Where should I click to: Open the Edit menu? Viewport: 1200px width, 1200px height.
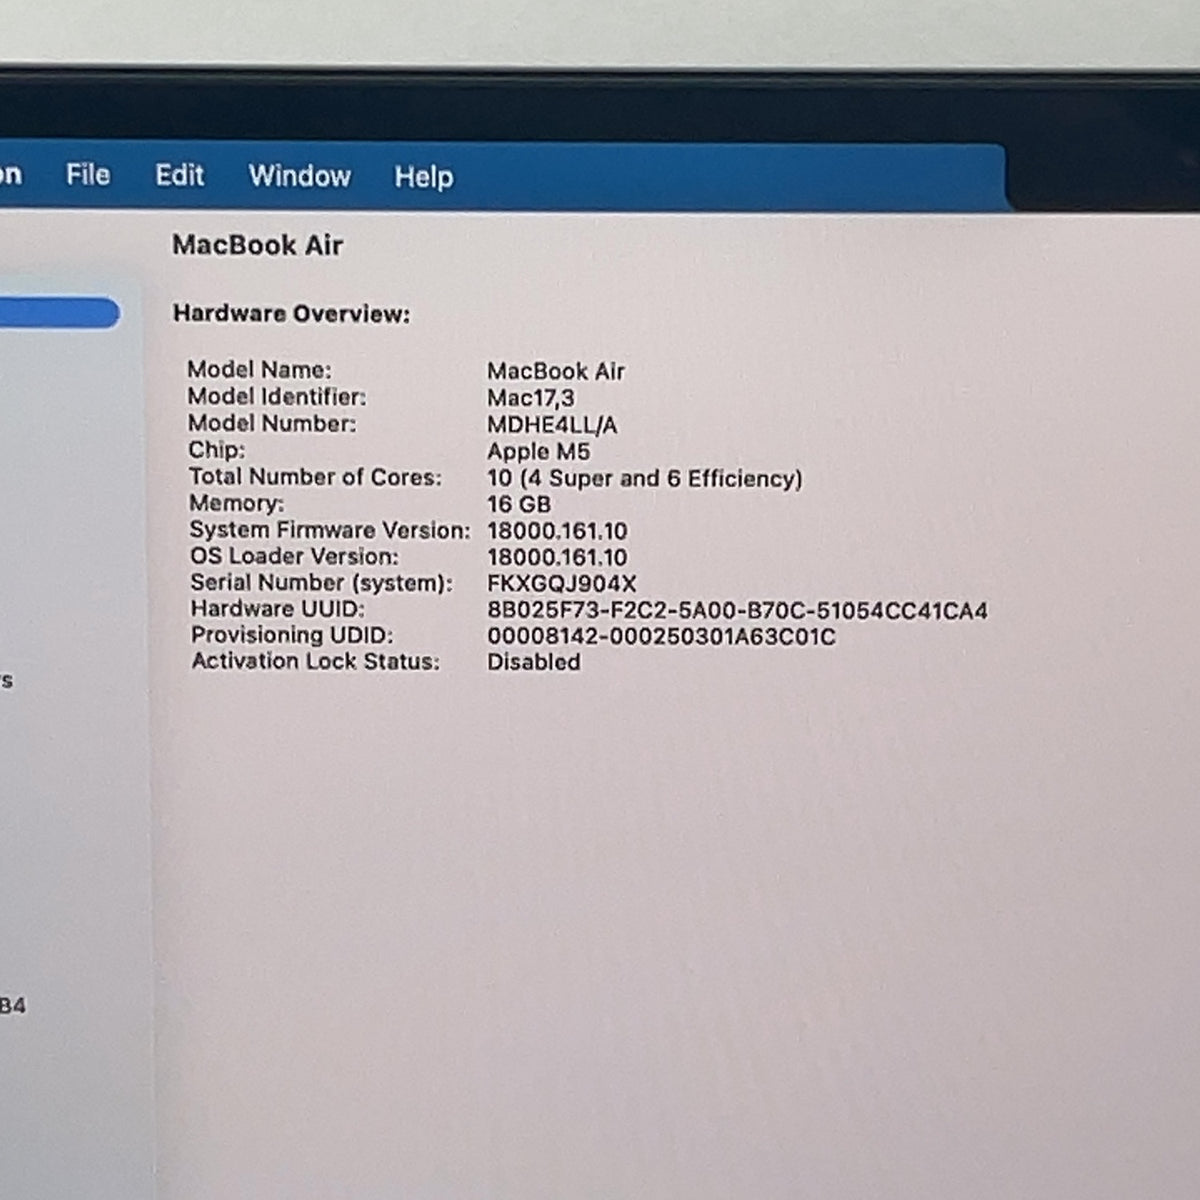pyautogui.click(x=180, y=176)
